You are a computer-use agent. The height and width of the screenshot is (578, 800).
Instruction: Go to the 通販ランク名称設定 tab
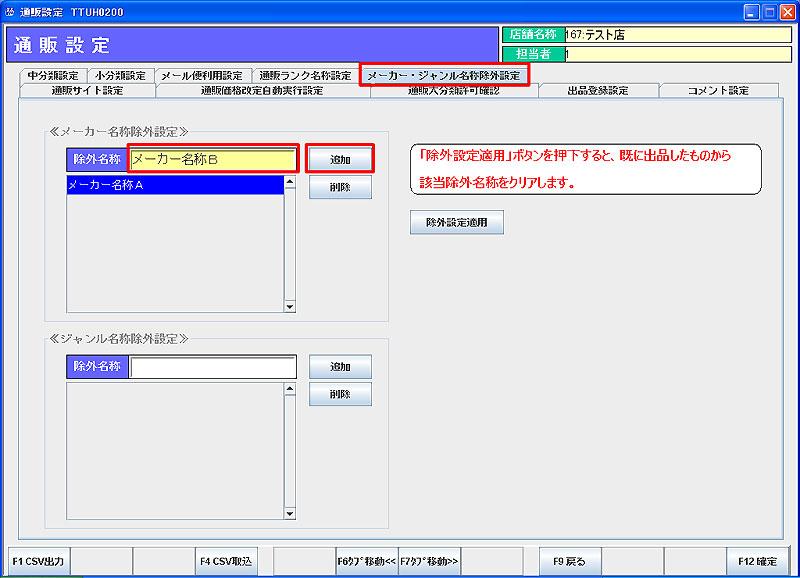(x=305, y=76)
